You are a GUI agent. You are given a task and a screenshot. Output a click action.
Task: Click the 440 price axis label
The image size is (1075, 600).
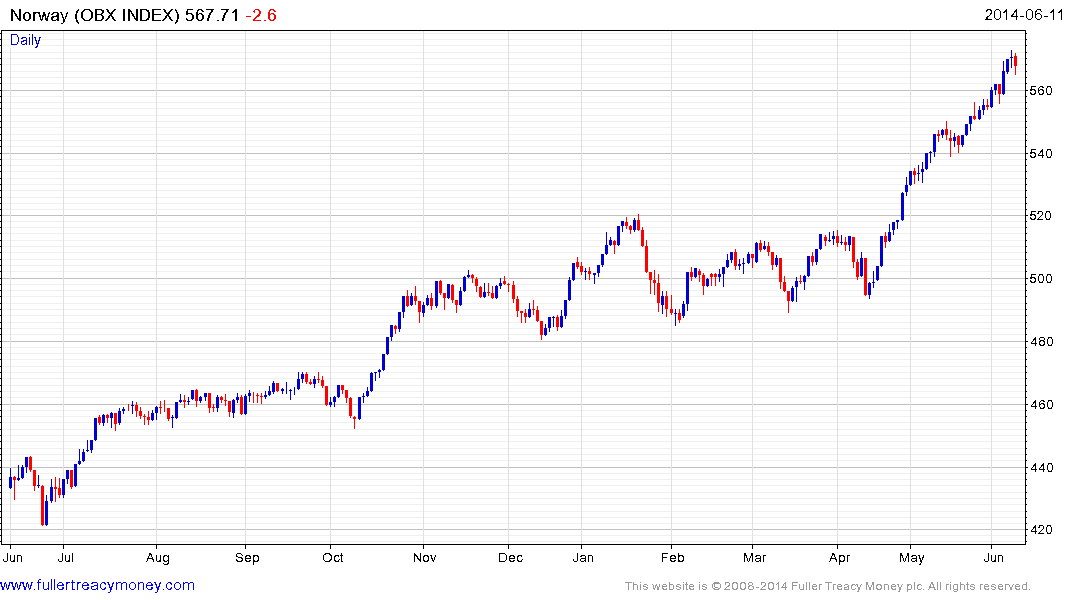point(1041,468)
